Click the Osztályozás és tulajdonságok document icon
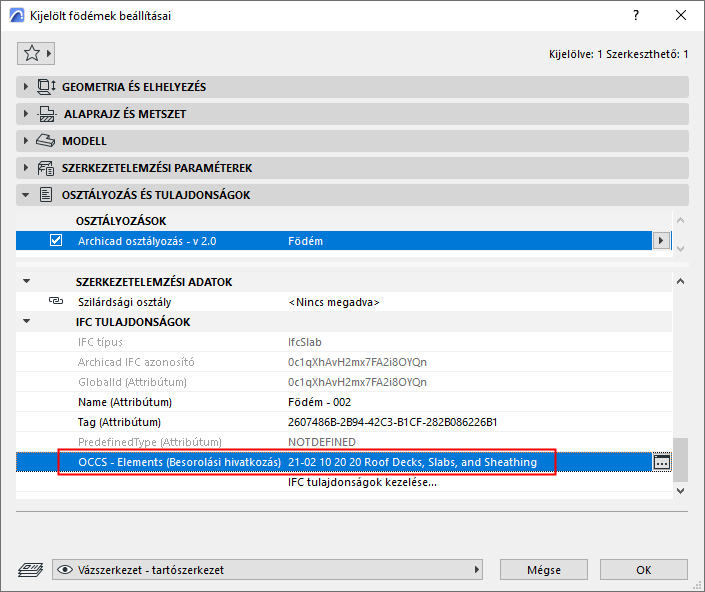 [45, 195]
